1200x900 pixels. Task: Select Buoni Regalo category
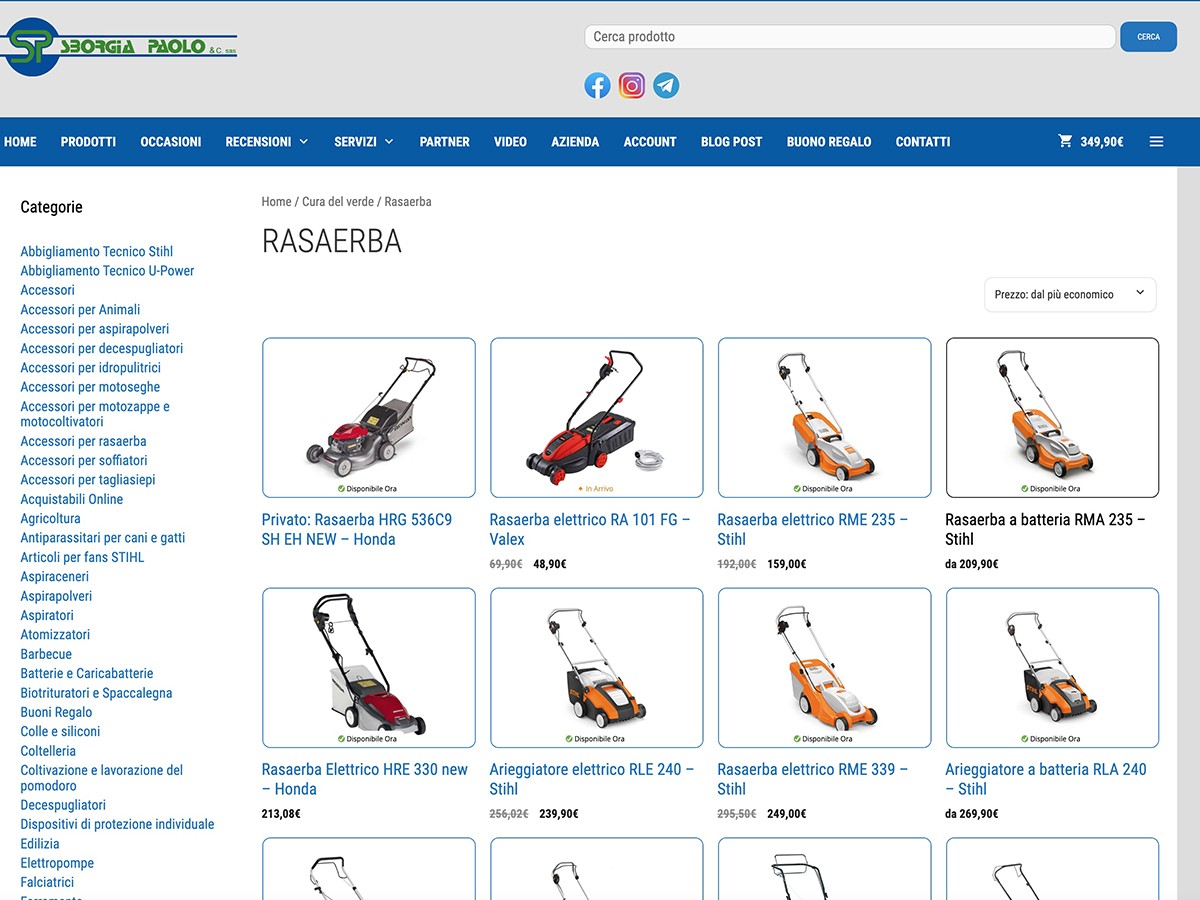(x=56, y=713)
